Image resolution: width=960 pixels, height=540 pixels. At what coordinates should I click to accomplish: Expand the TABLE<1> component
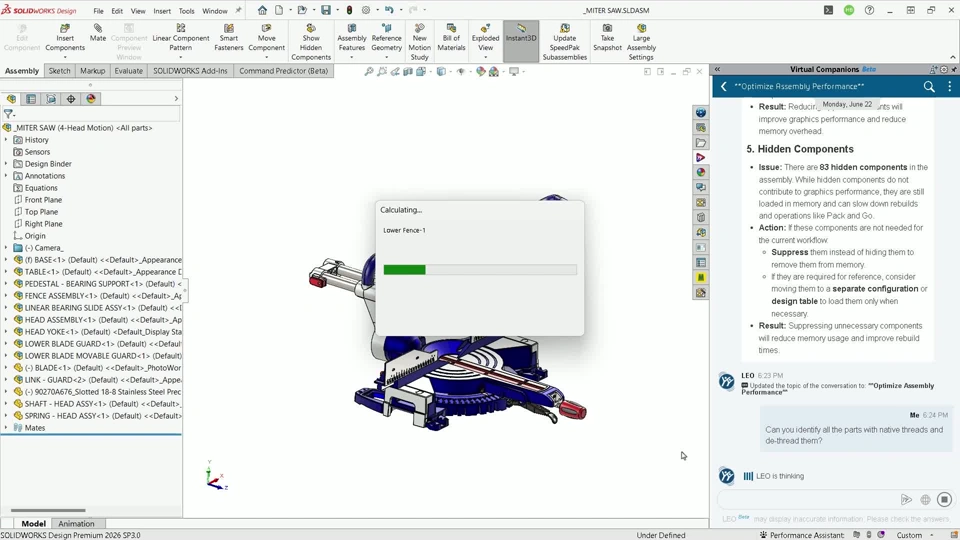6,272
